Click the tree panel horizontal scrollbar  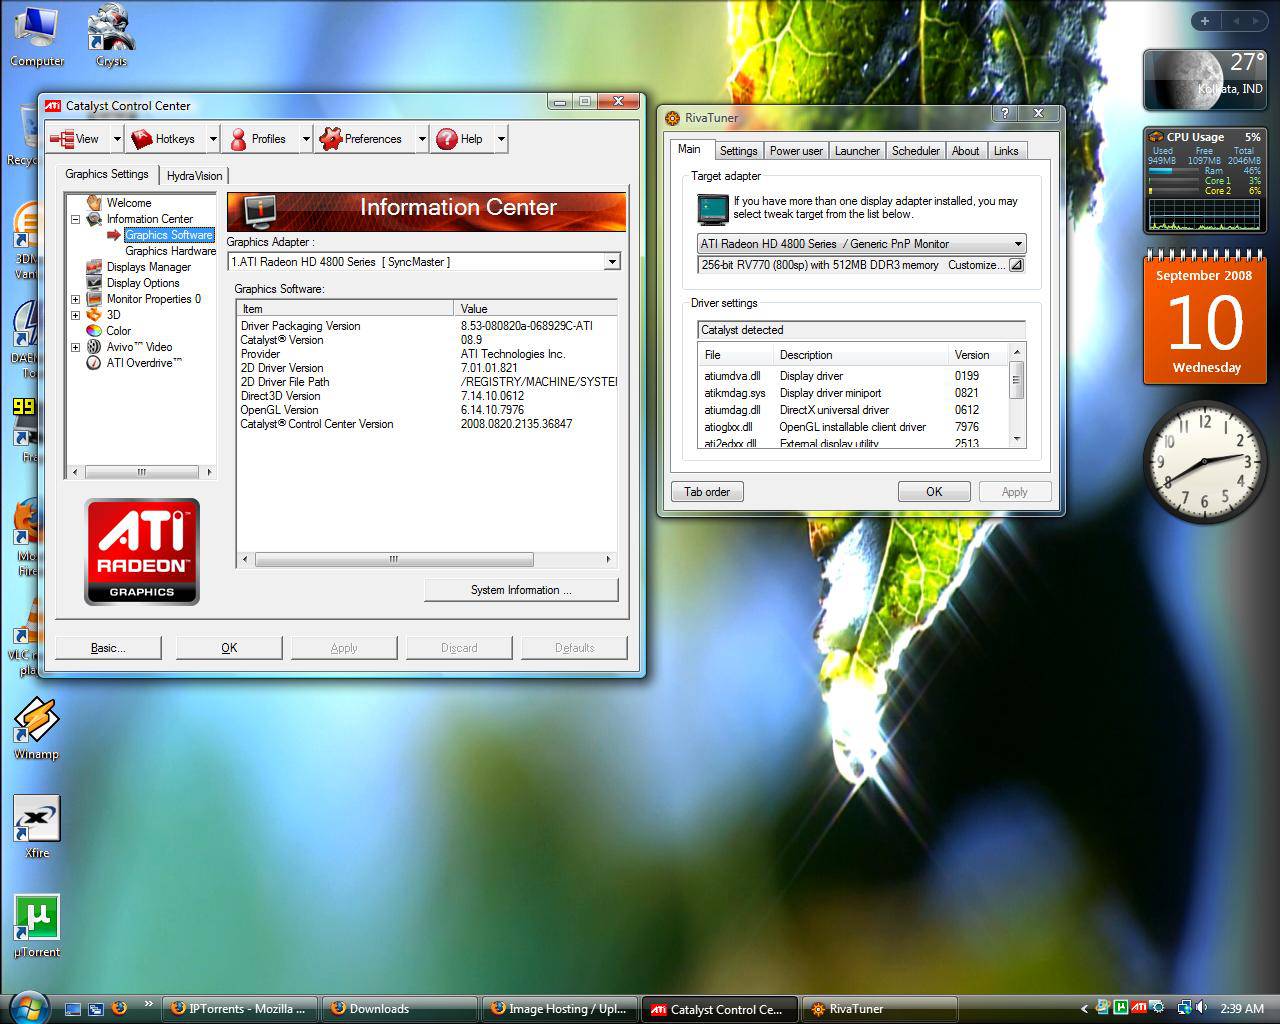click(141, 472)
